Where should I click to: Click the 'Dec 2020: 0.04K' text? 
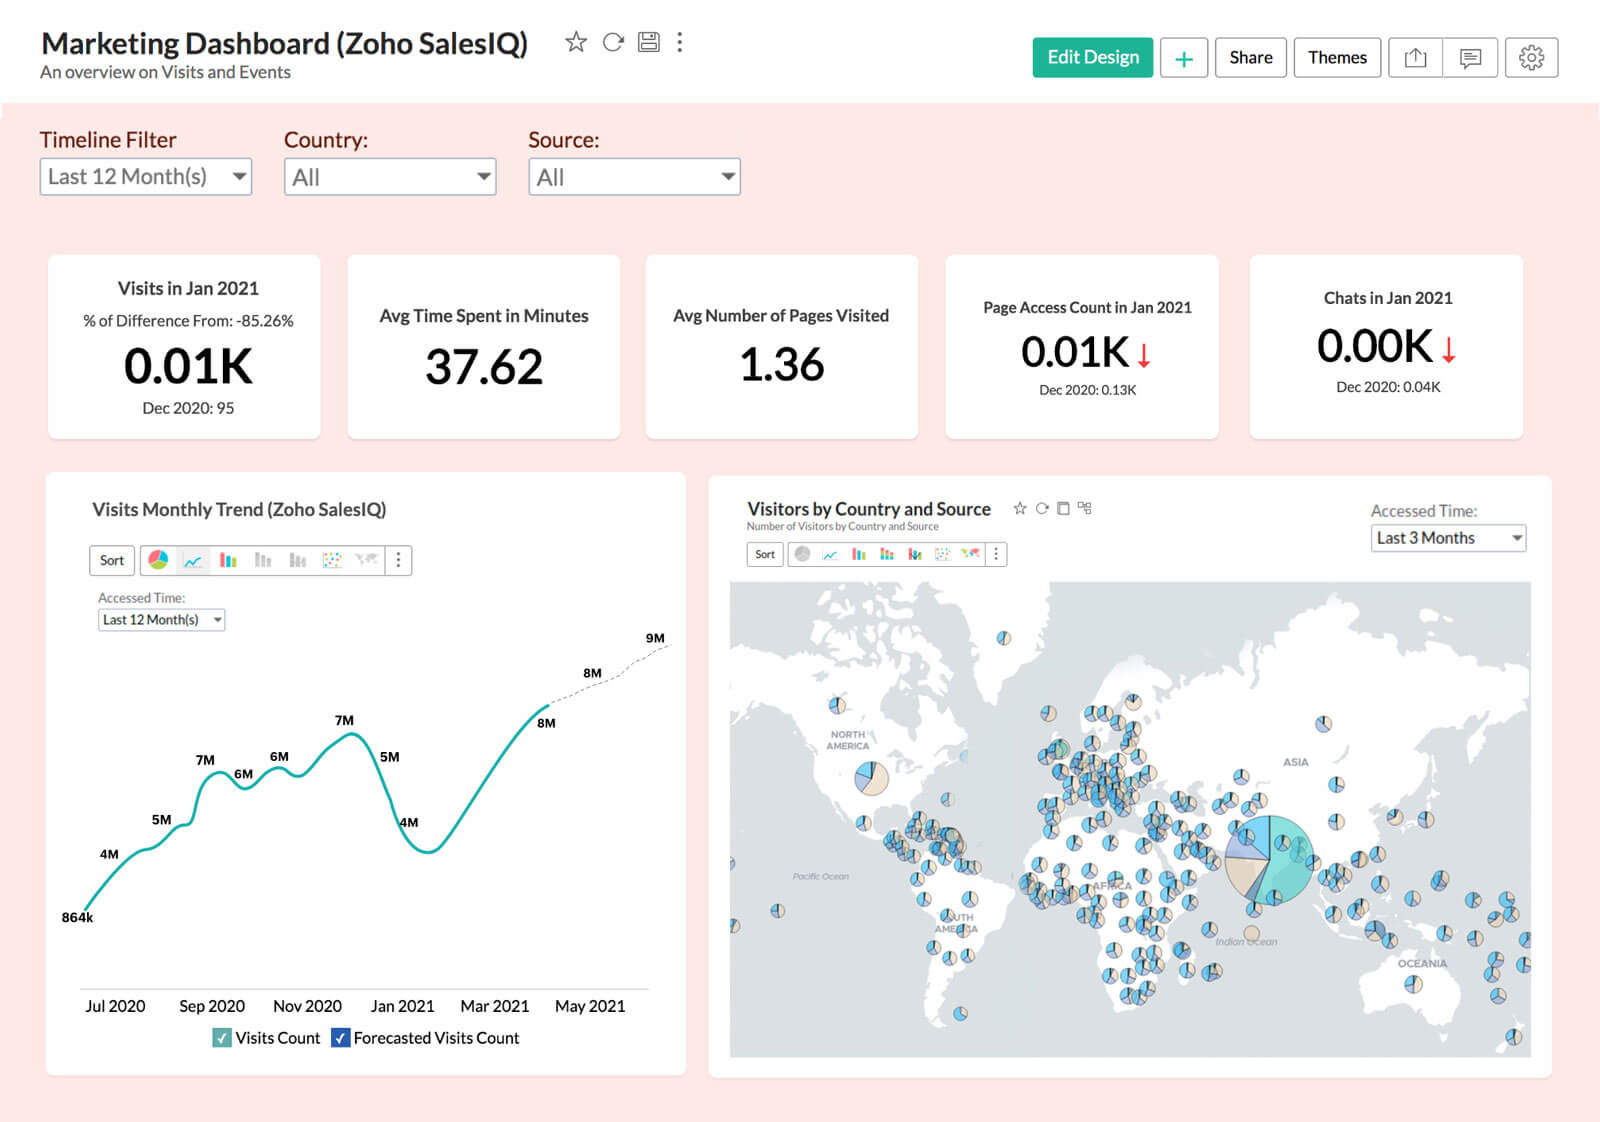coord(1388,387)
